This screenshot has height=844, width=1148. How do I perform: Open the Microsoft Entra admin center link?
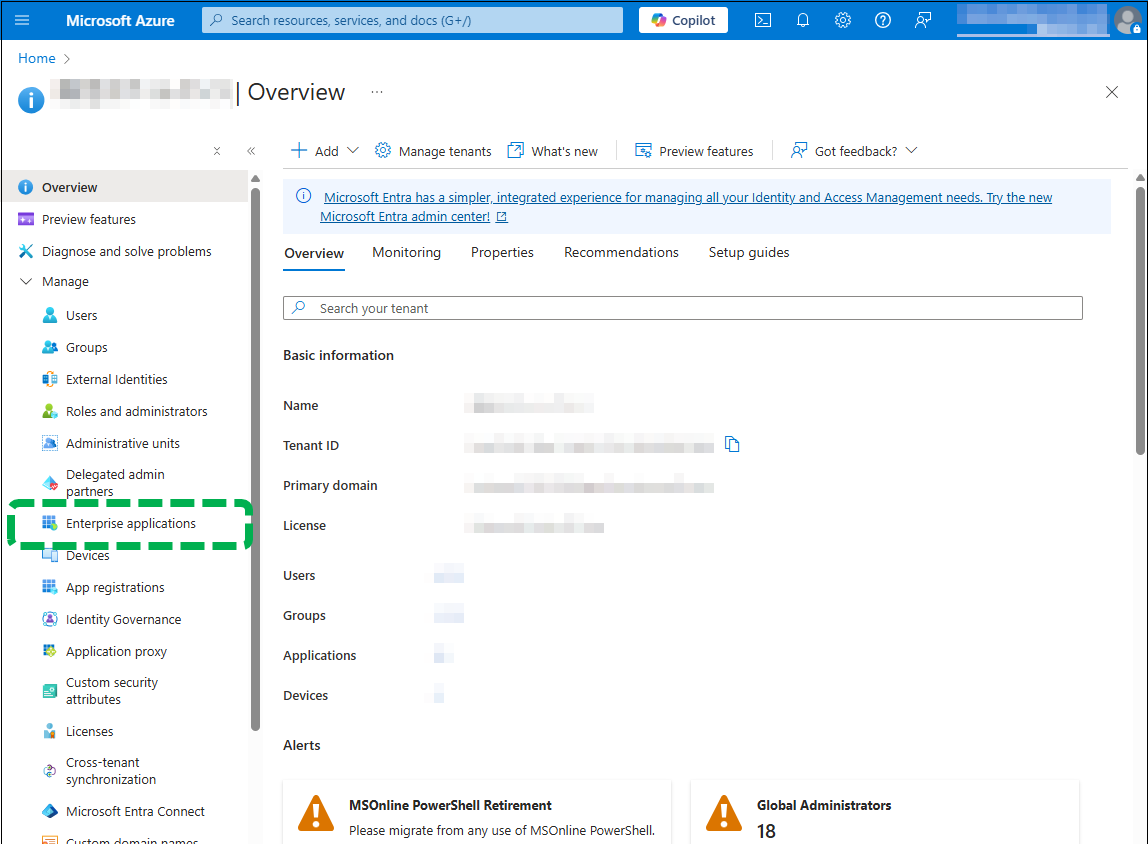[x=405, y=216]
